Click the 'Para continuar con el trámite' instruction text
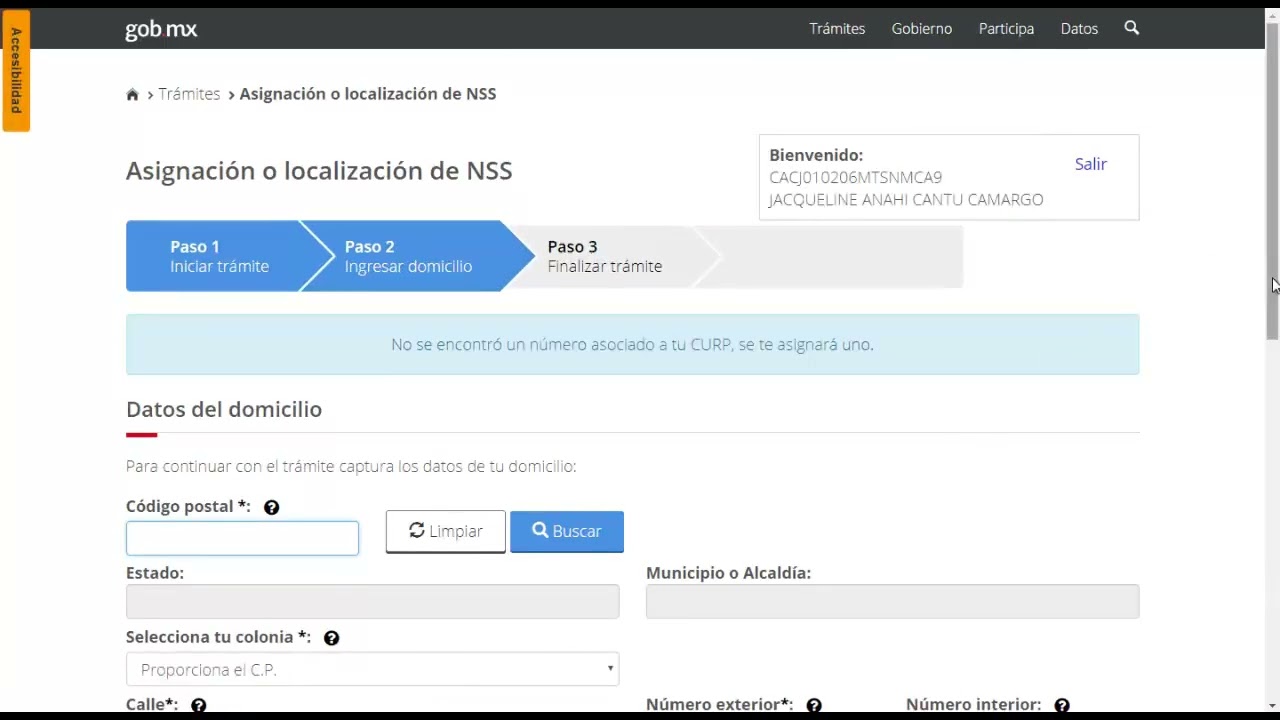The width and height of the screenshot is (1280, 720). click(351, 466)
